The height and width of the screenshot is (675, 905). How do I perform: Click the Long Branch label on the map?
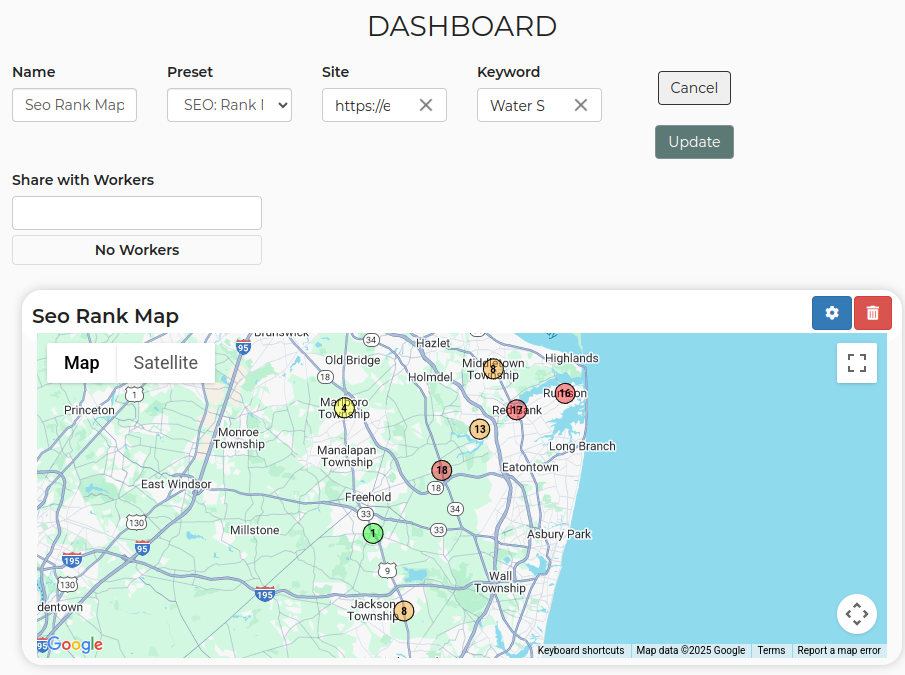582,446
